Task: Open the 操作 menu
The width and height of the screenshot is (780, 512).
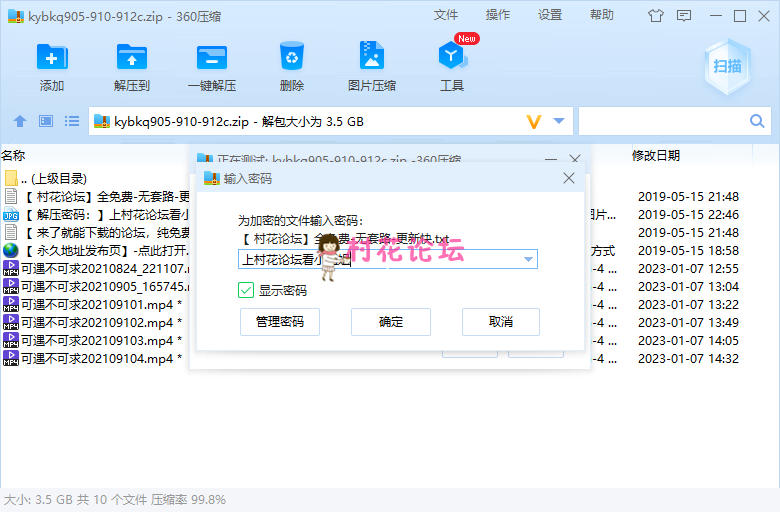Action: [497, 15]
